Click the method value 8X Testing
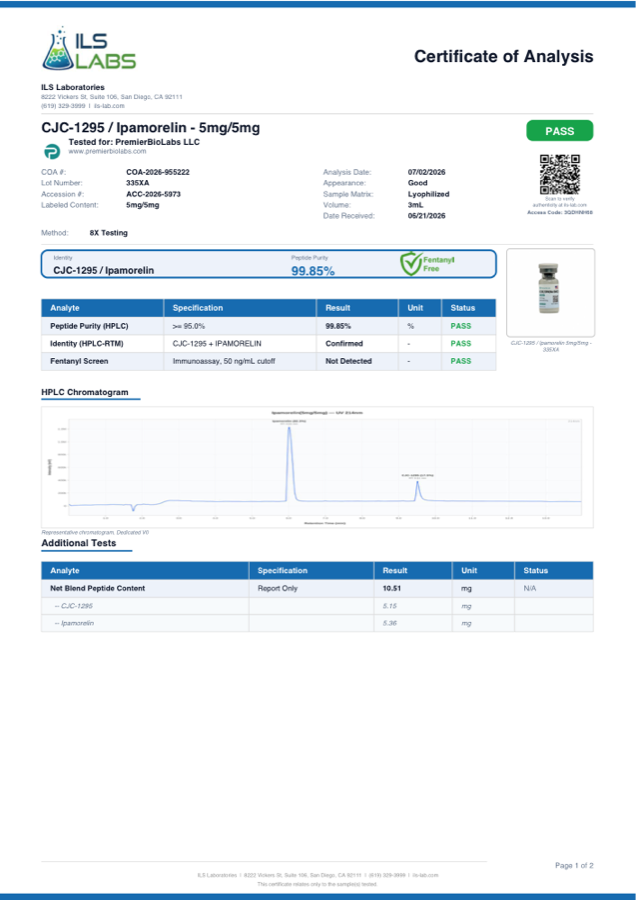This screenshot has height=900, width=636. tap(108, 233)
